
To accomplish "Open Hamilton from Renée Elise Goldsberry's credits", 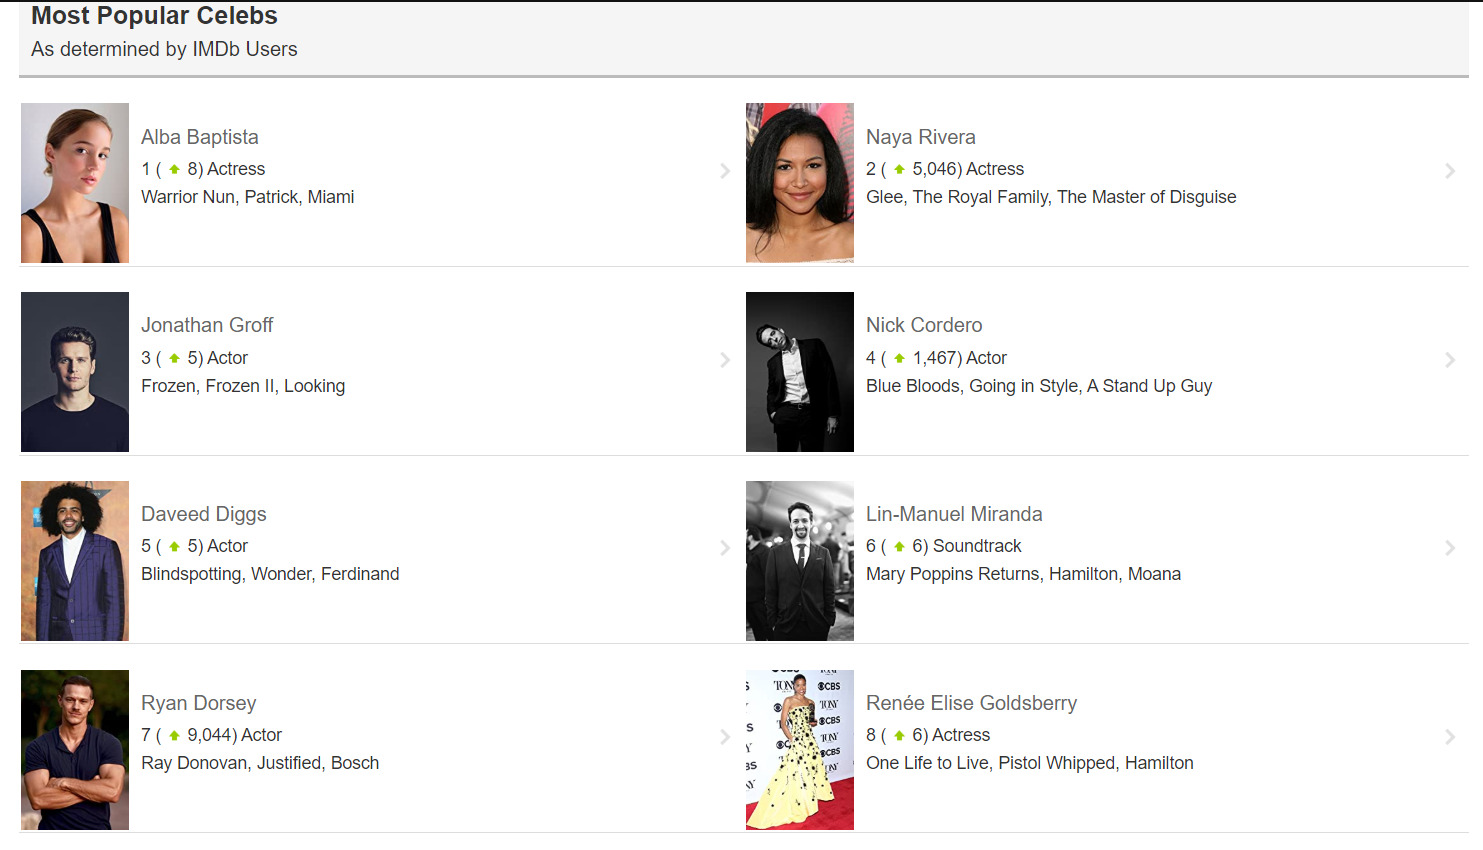I will tap(1159, 762).
